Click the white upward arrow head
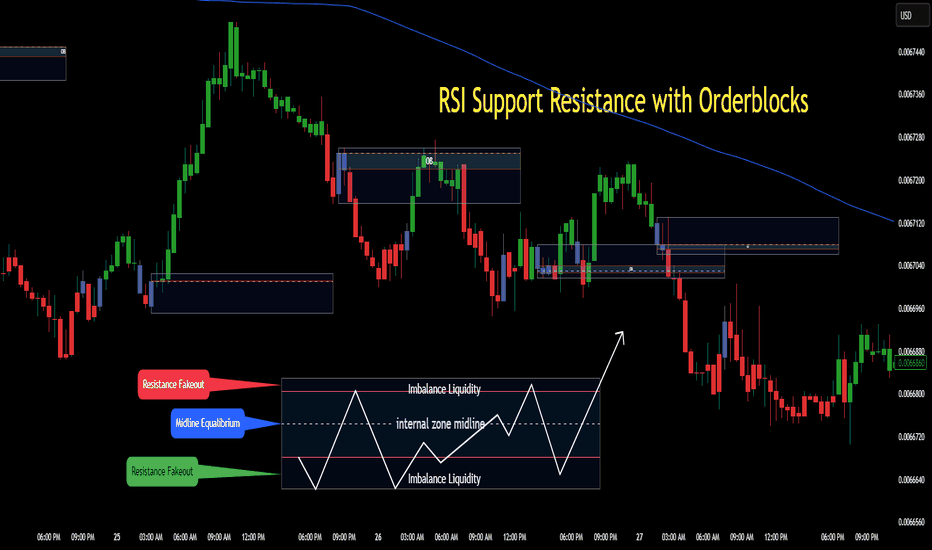The height and width of the screenshot is (550, 932). tap(620, 335)
